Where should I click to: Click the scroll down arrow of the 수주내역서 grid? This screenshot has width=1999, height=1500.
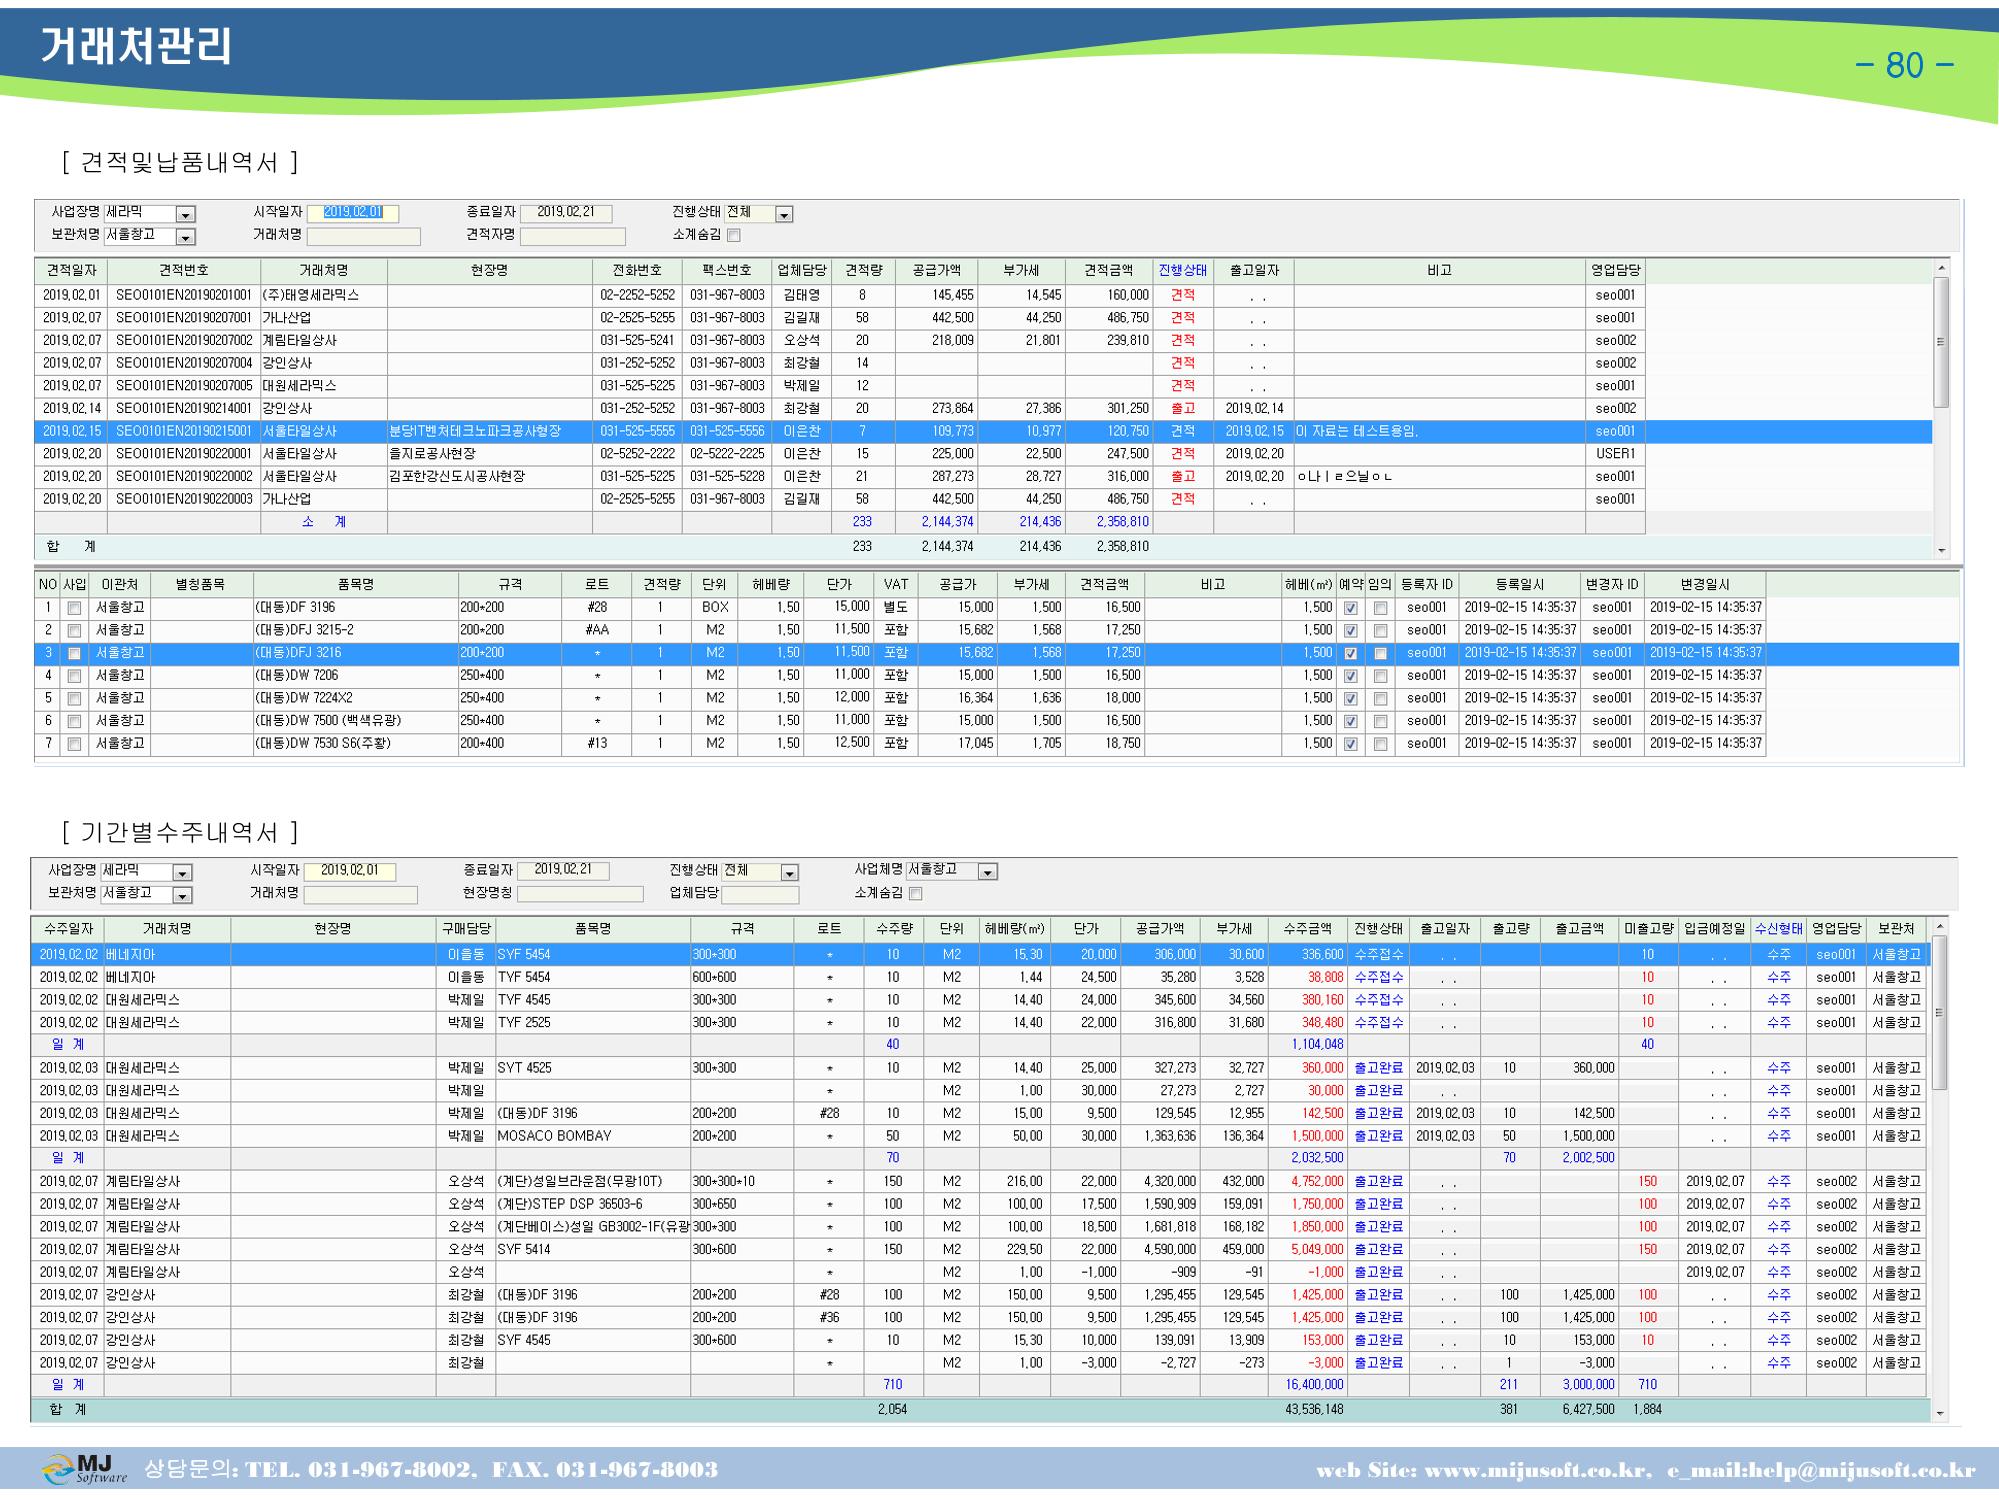(1941, 1414)
